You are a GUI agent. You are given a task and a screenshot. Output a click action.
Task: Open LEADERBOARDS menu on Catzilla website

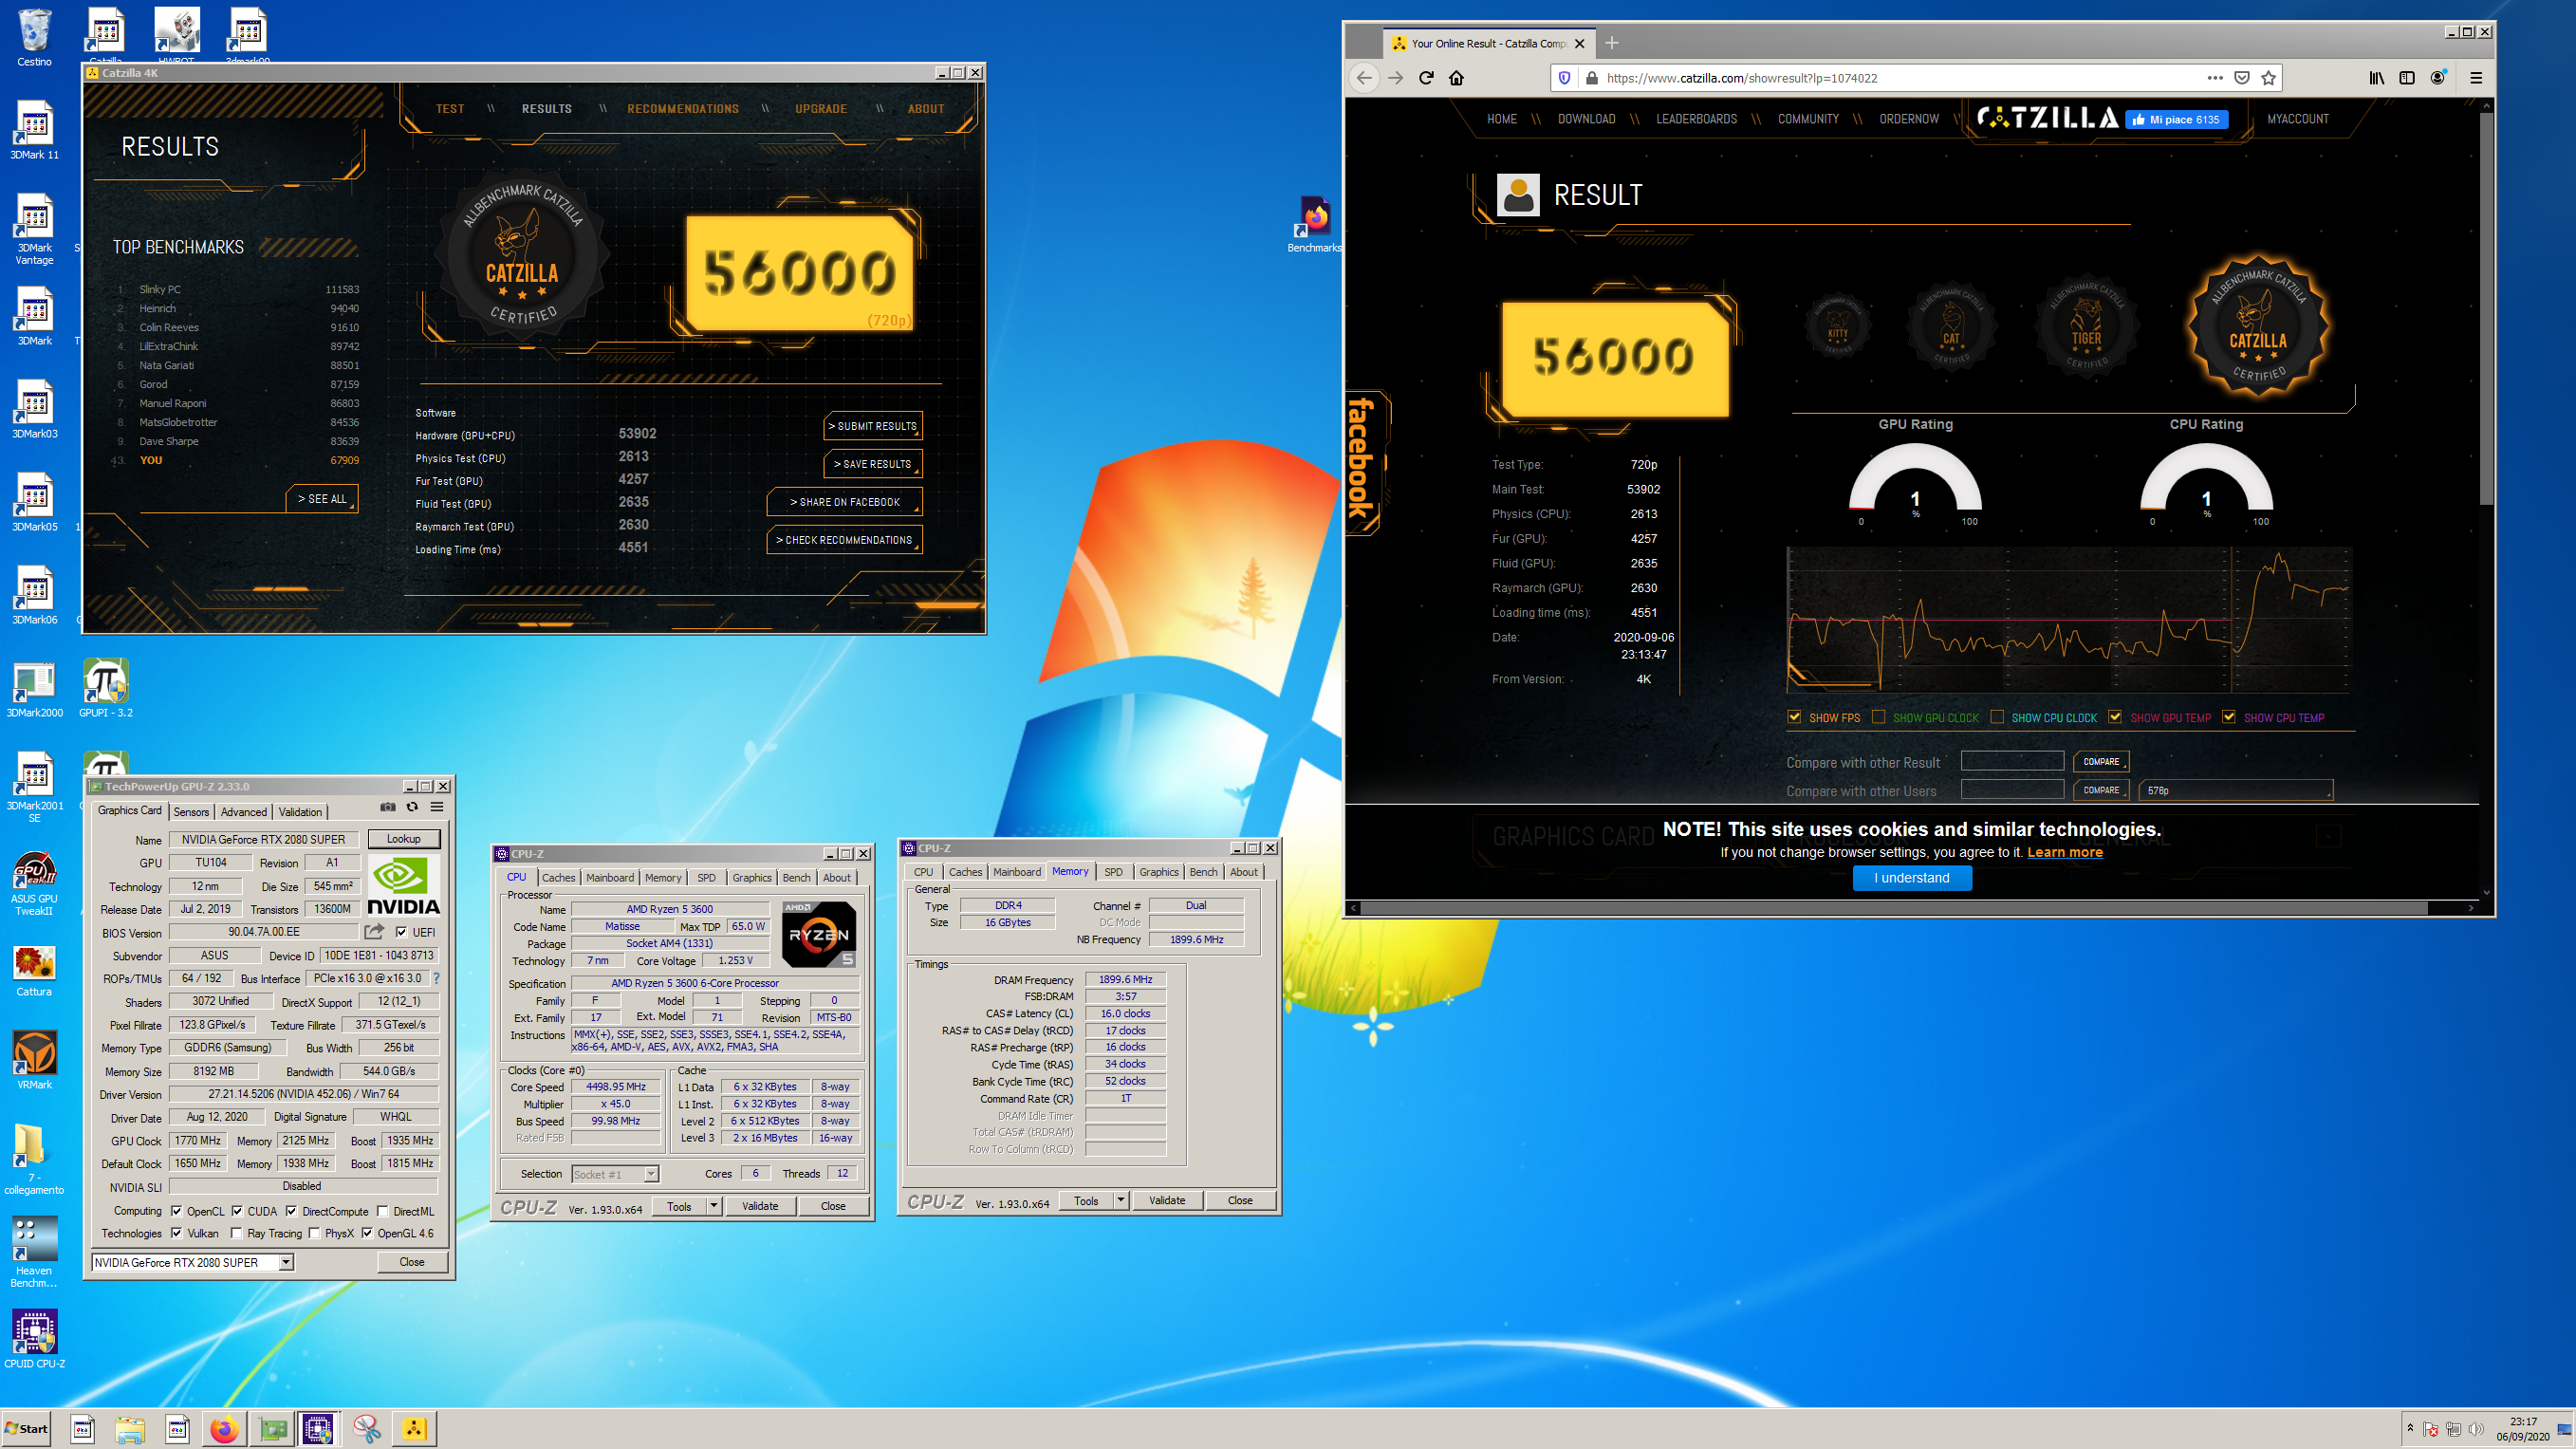tap(1696, 119)
